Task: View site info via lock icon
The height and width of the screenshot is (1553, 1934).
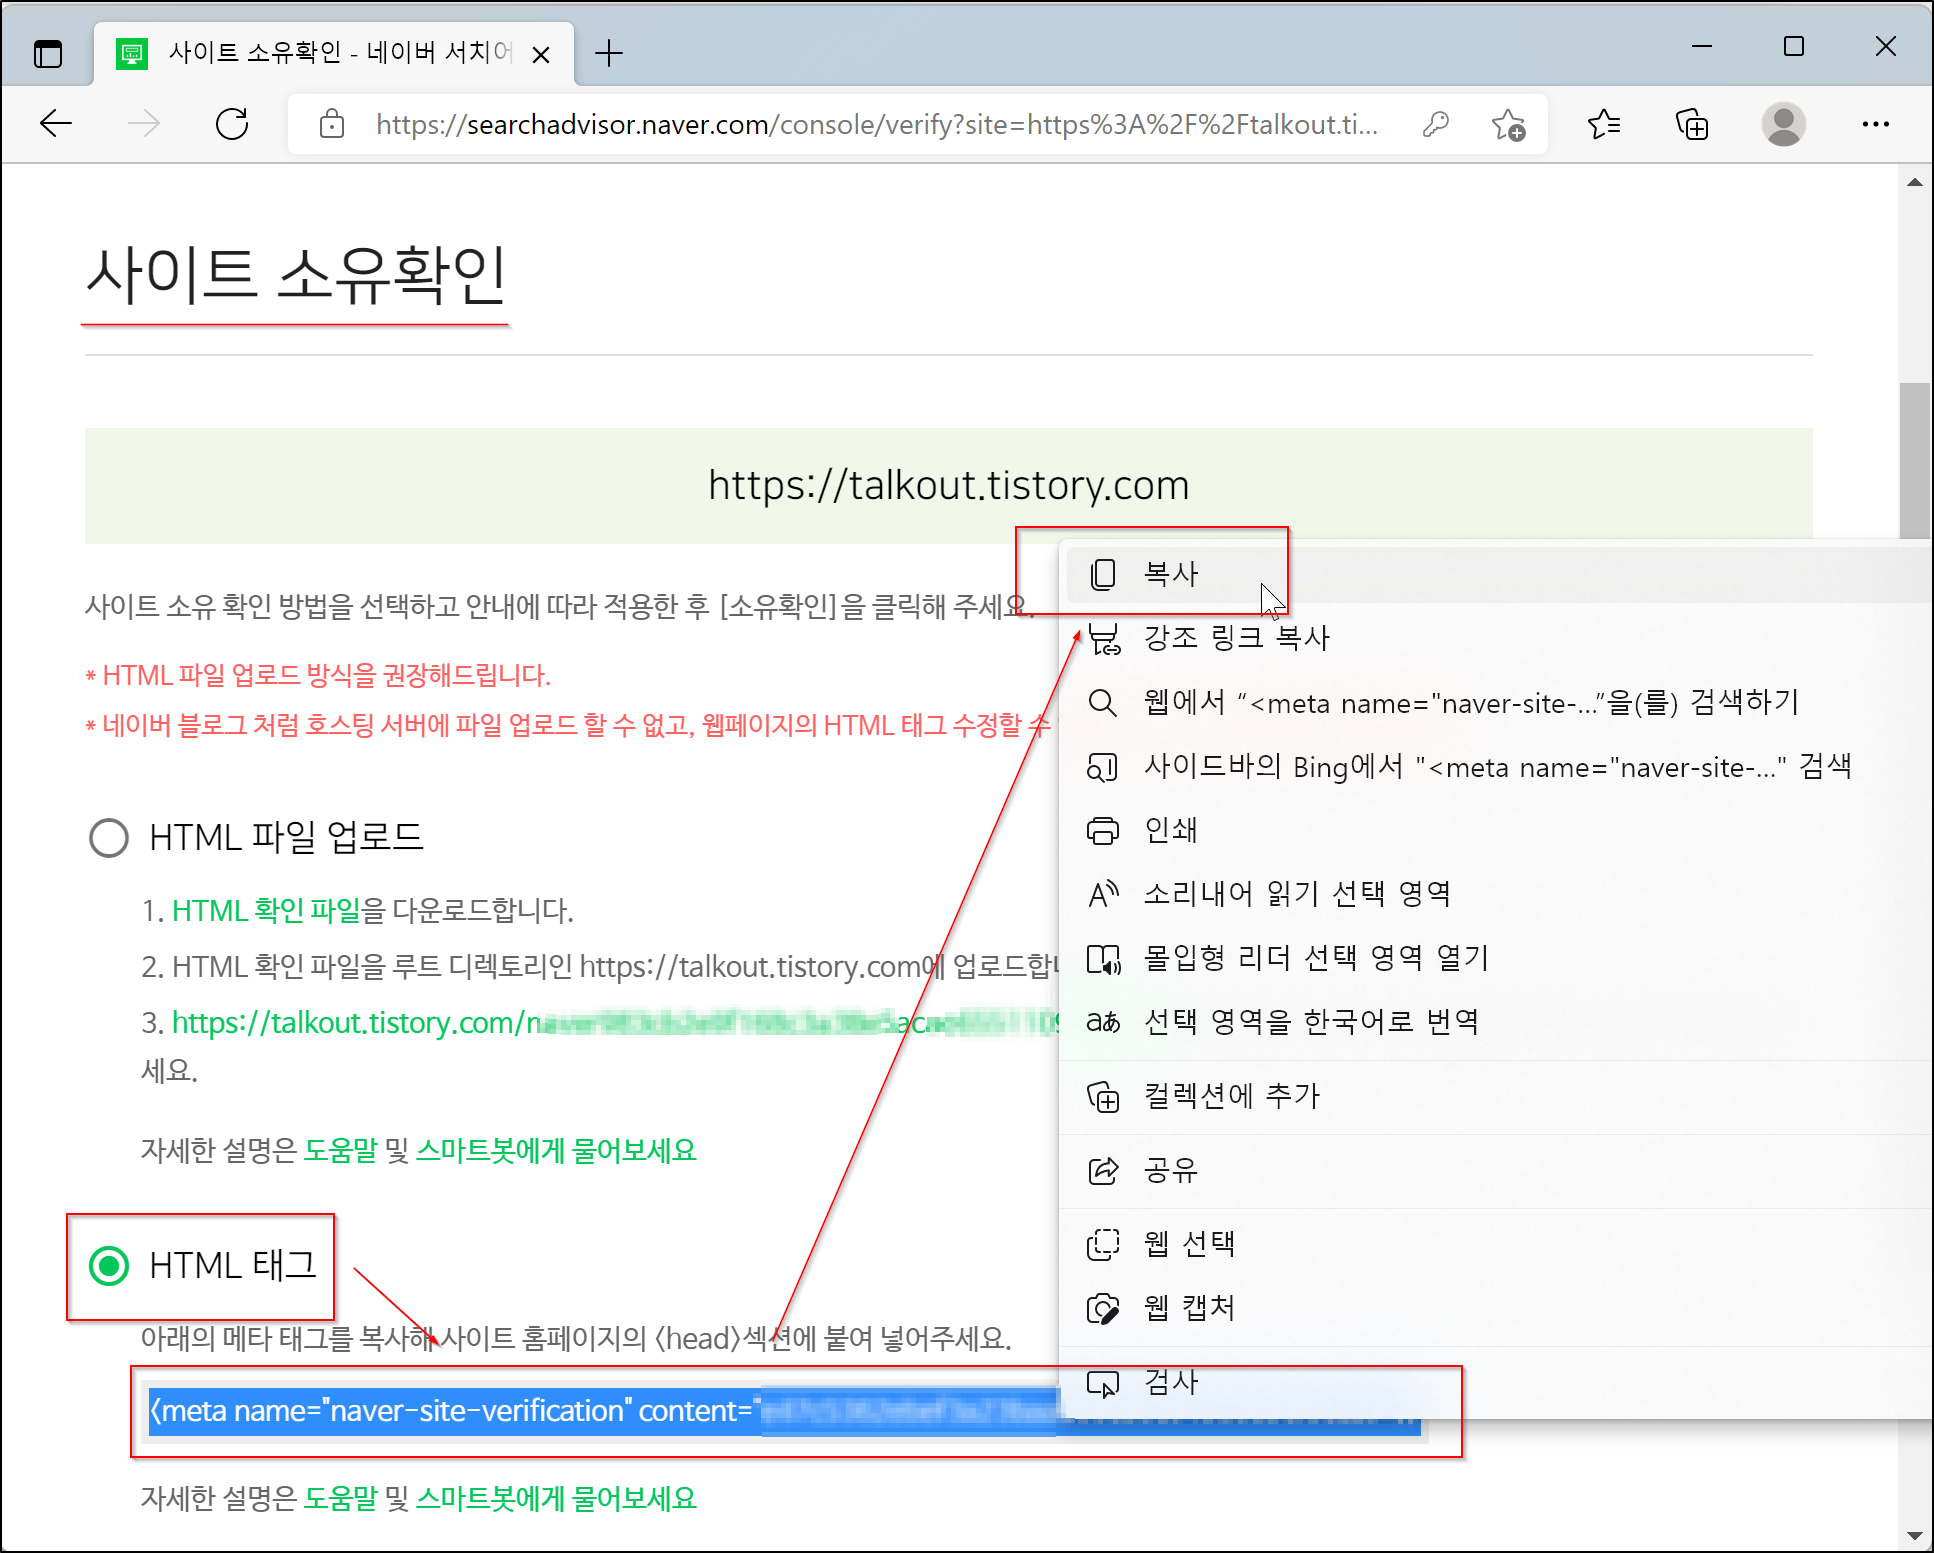Action: point(332,124)
